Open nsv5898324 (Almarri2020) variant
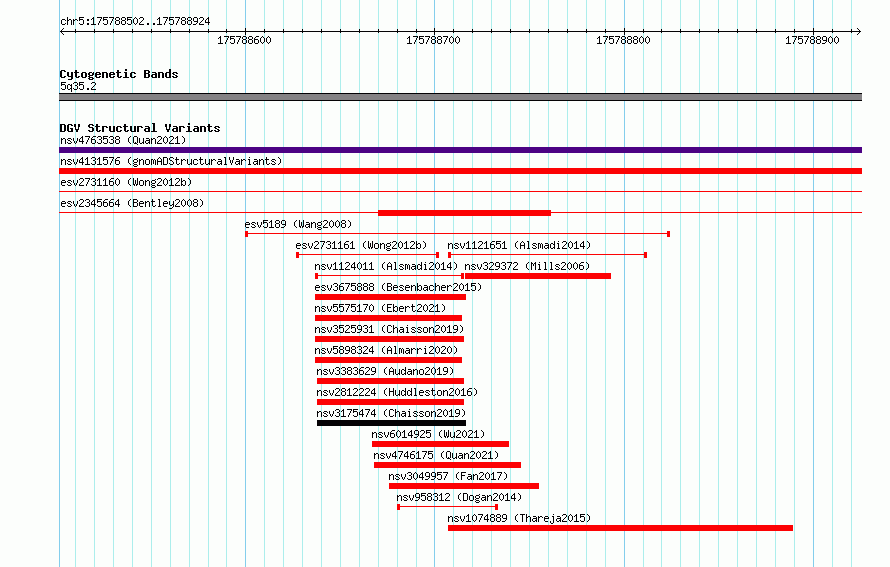Image resolution: width=890 pixels, height=567 pixels. [386, 350]
